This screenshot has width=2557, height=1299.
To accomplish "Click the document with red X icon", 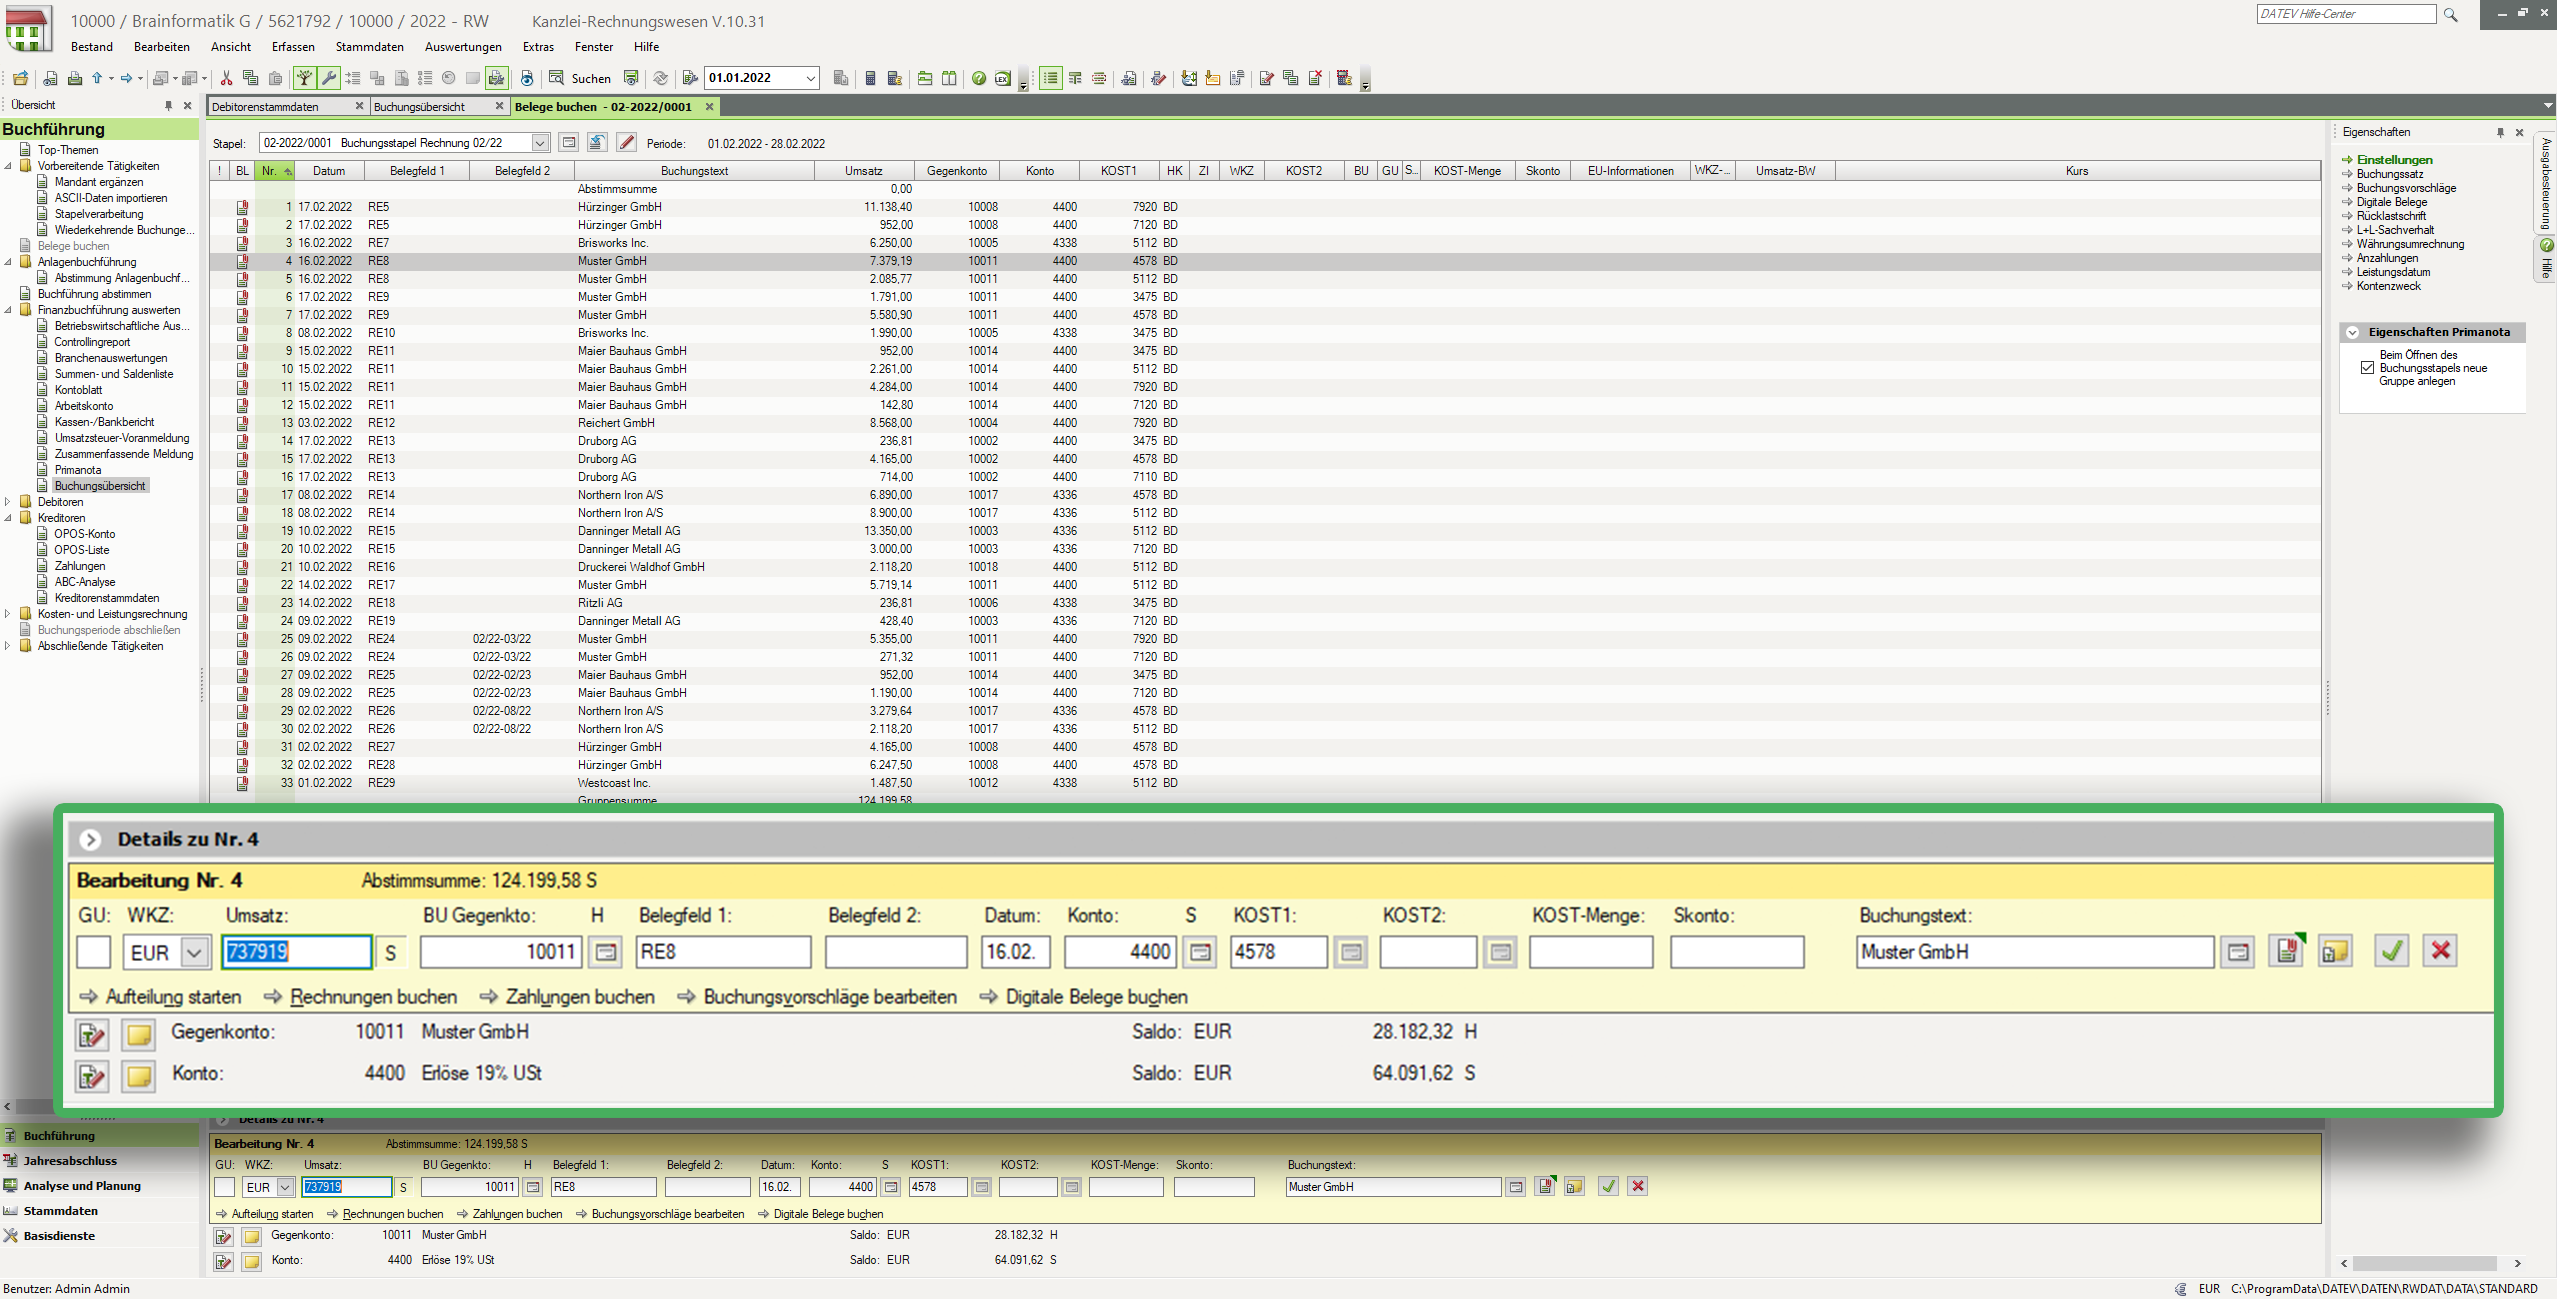I will (1315, 78).
